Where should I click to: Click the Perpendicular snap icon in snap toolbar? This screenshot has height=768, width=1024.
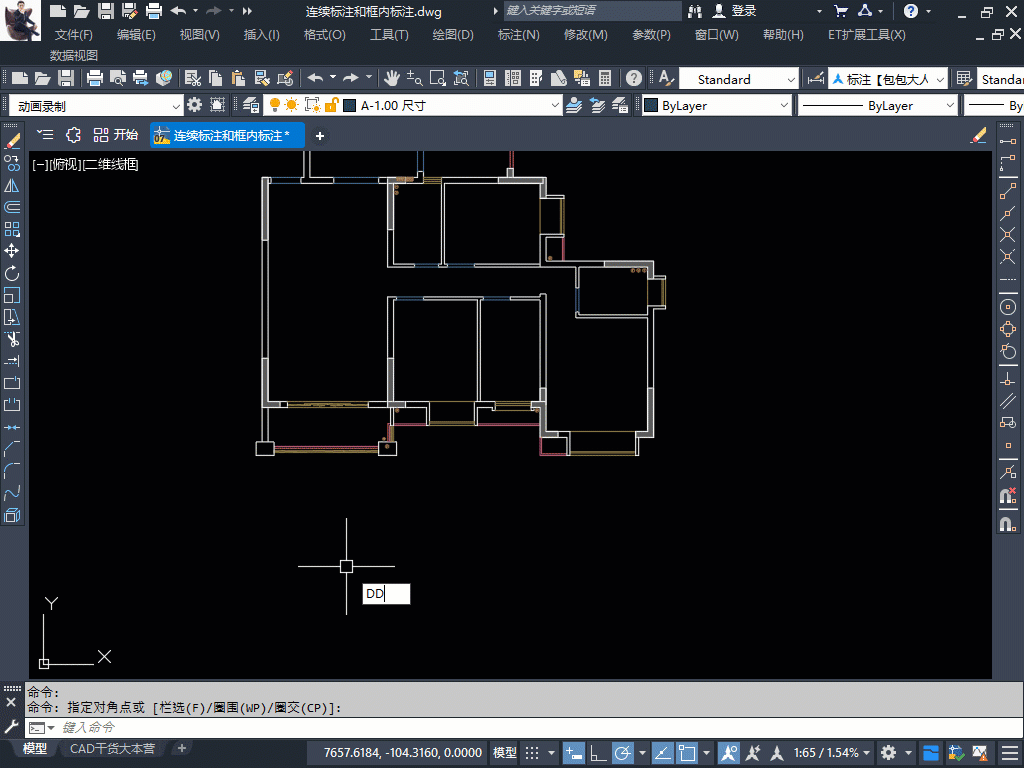pyautogui.click(x=1008, y=379)
